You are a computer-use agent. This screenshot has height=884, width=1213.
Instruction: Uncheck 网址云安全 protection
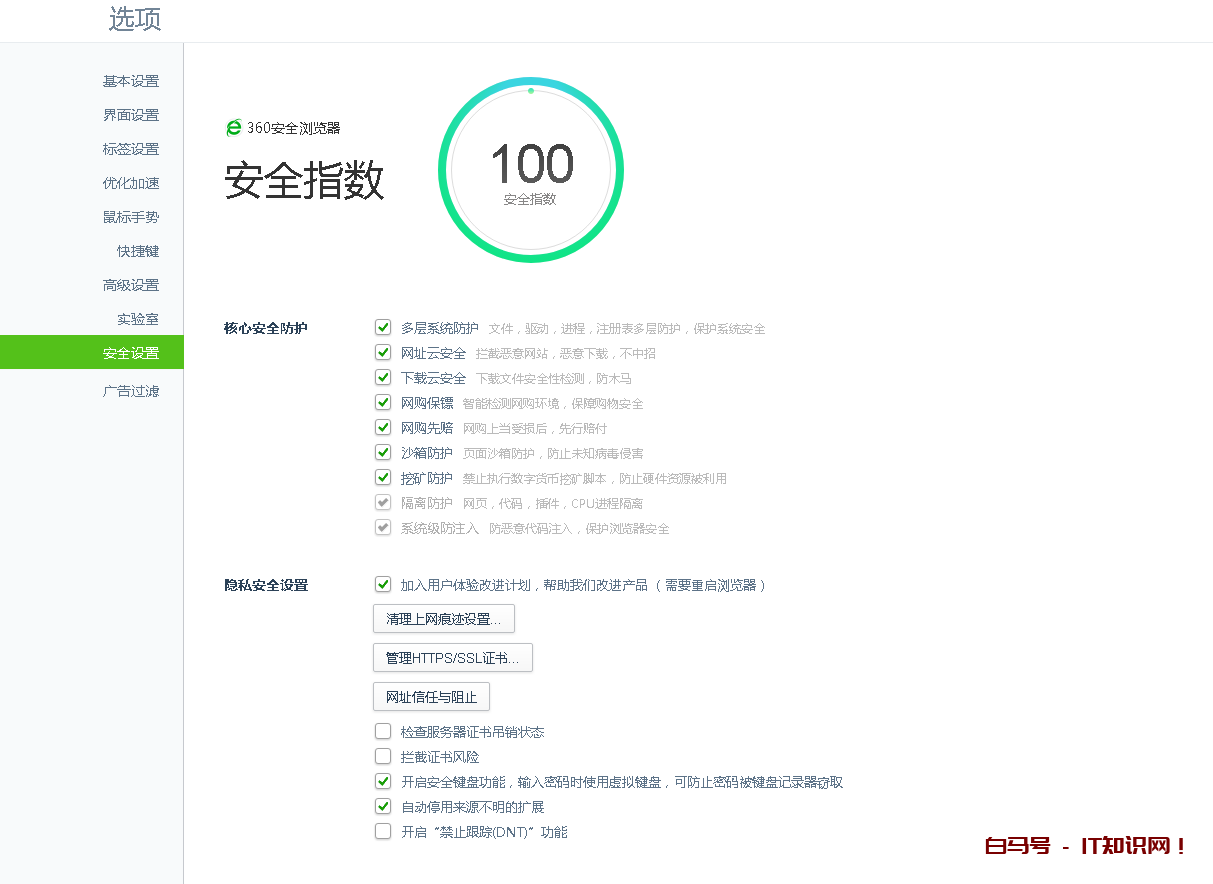click(x=383, y=353)
